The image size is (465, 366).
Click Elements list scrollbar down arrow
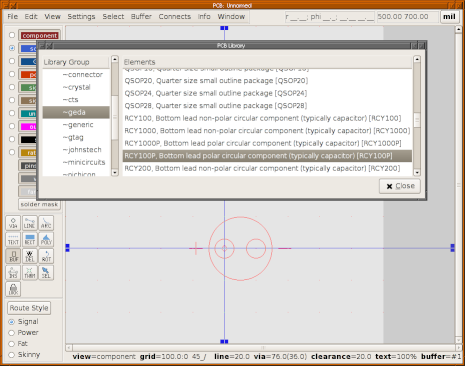(417, 172)
